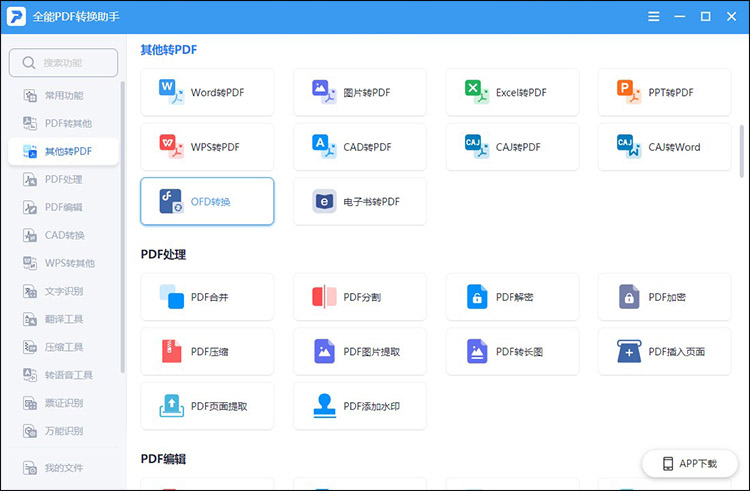Click the phone icon on APP下载

668,463
